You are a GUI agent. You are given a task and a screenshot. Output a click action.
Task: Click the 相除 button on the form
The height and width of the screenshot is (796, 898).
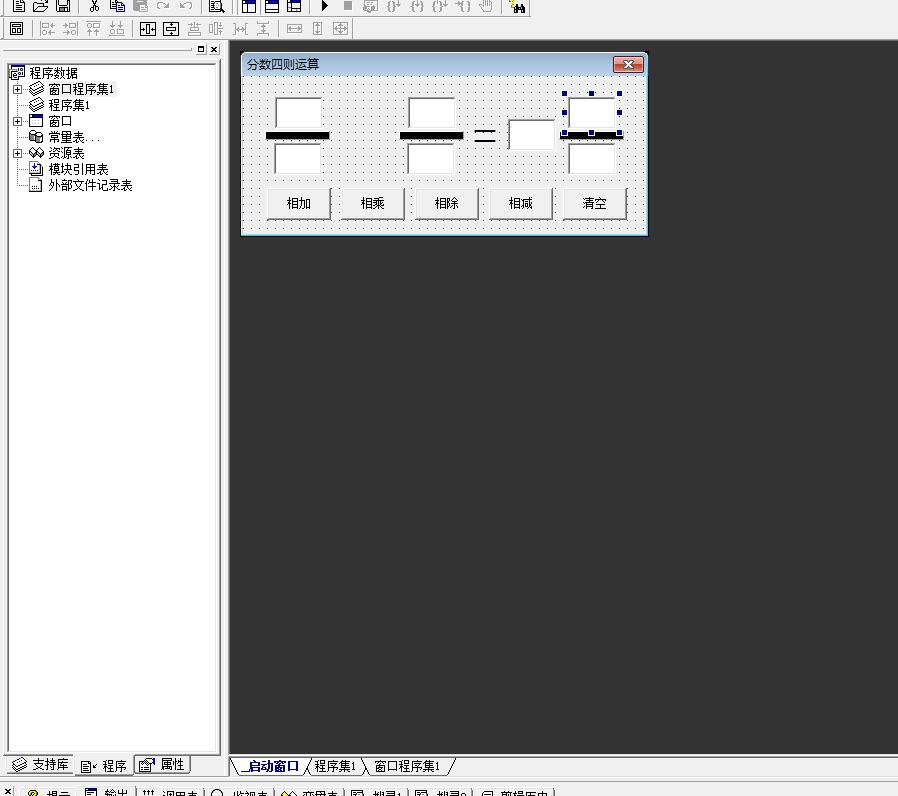point(446,203)
